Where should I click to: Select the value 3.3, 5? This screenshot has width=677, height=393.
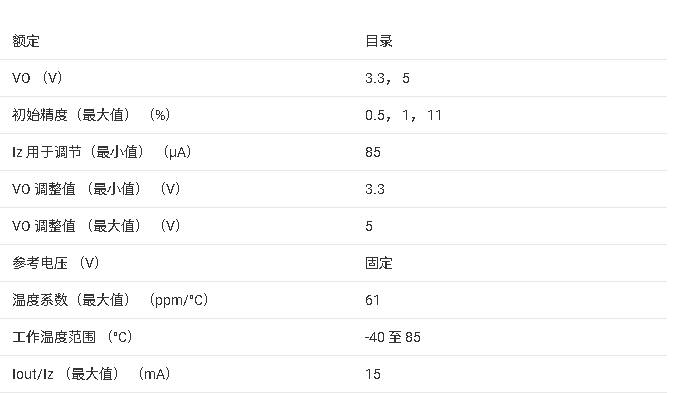point(387,78)
